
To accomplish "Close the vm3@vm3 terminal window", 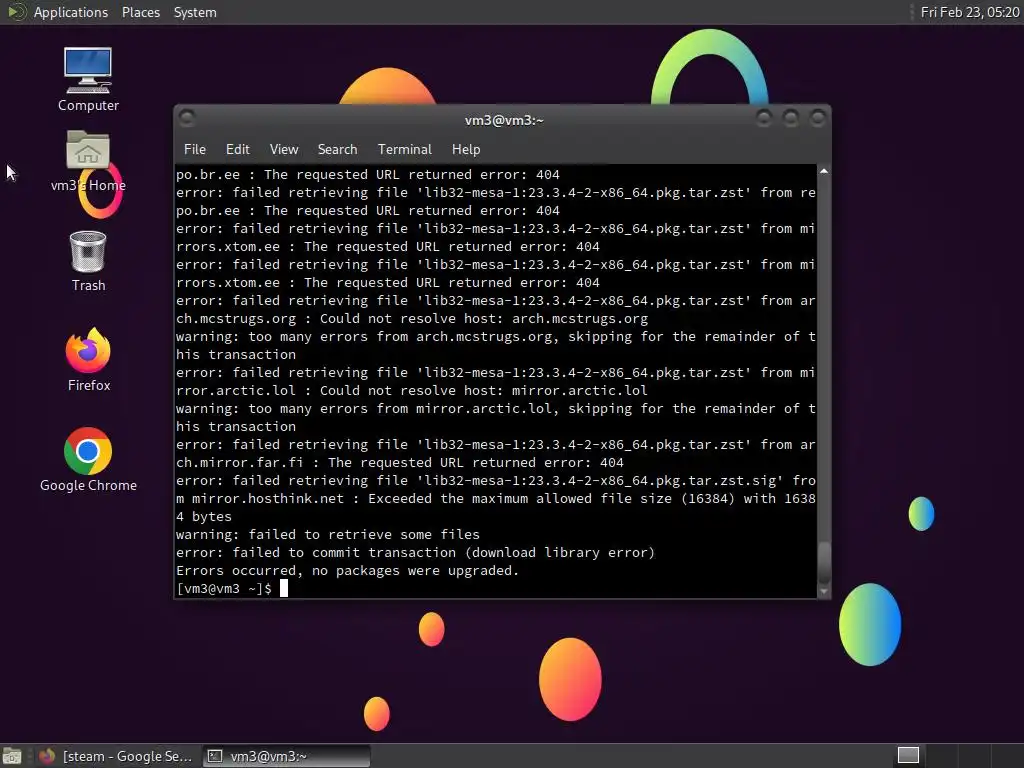I will click(x=817, y=118).
